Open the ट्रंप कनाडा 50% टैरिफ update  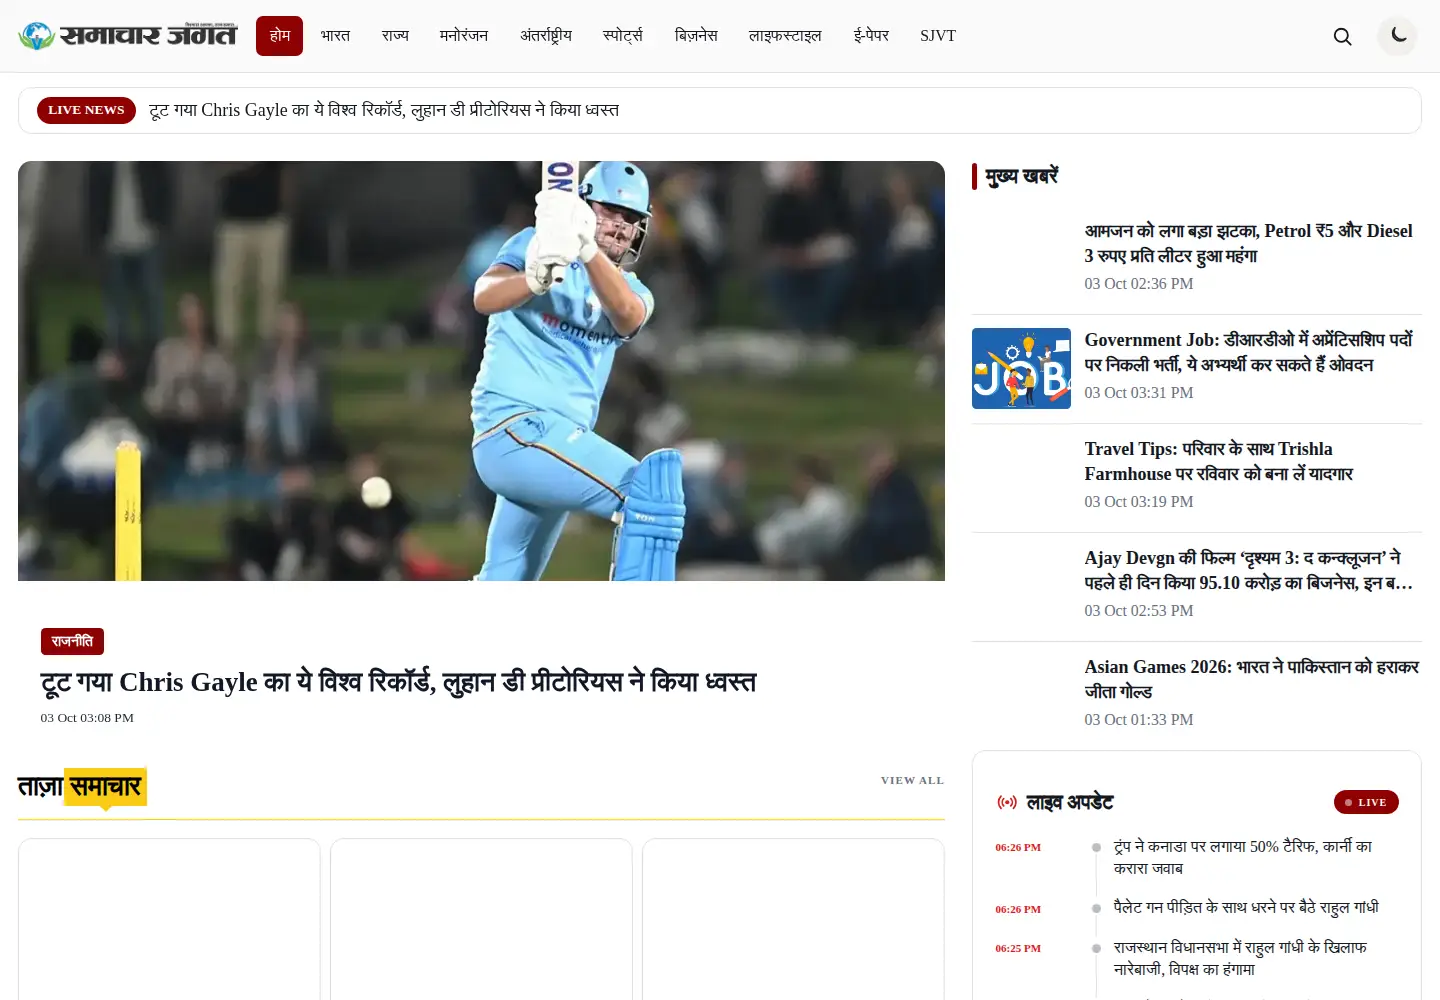point(1243,857)
